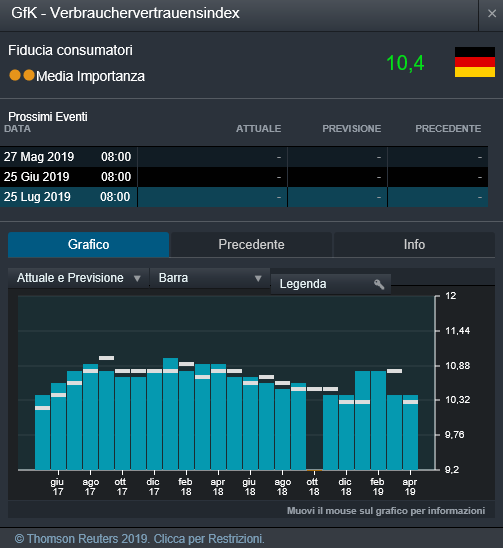Switch to the Precedente tab
The width and height of the screenshot is (503, 548).
pyautogui.click(x=251, y=244)
